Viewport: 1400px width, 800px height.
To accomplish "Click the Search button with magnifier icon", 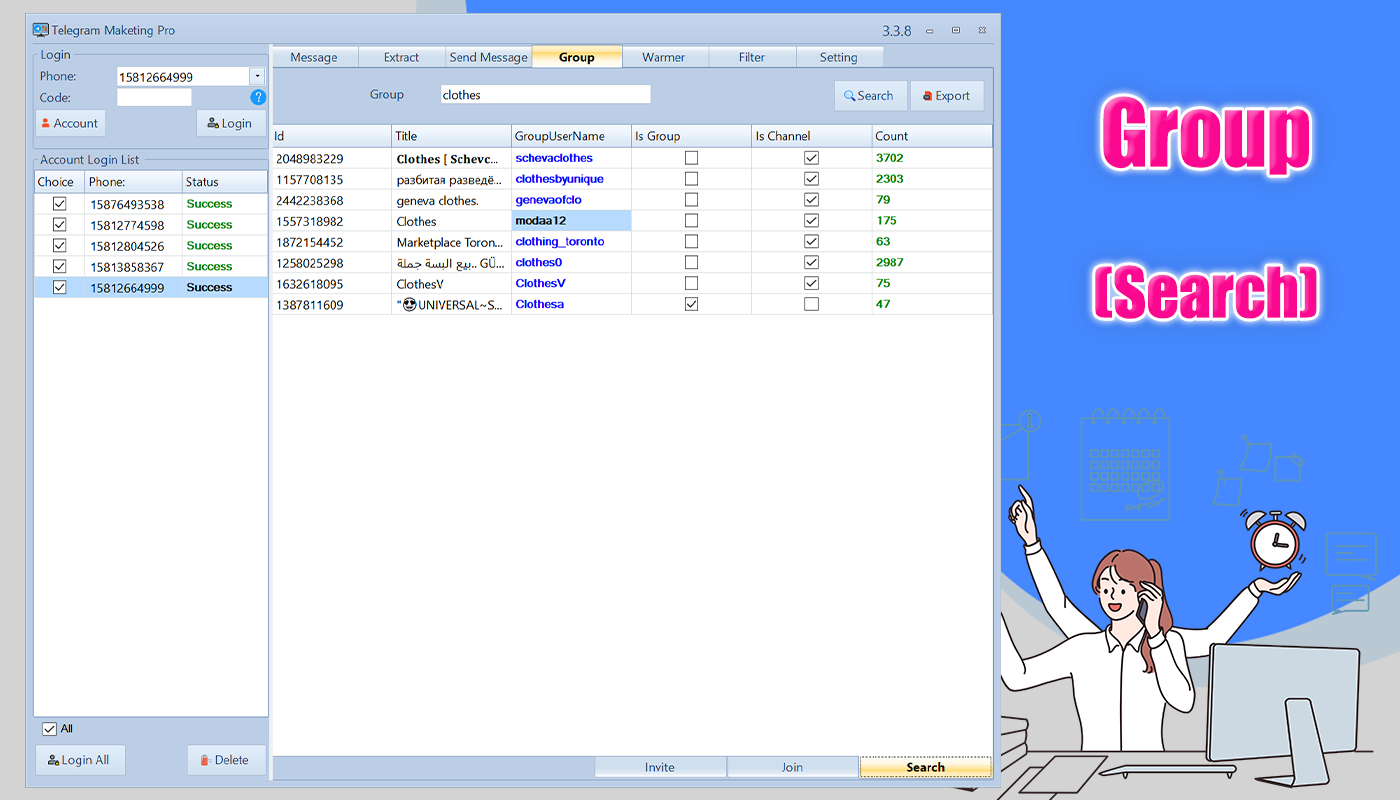I will click(x=870, y=96).
